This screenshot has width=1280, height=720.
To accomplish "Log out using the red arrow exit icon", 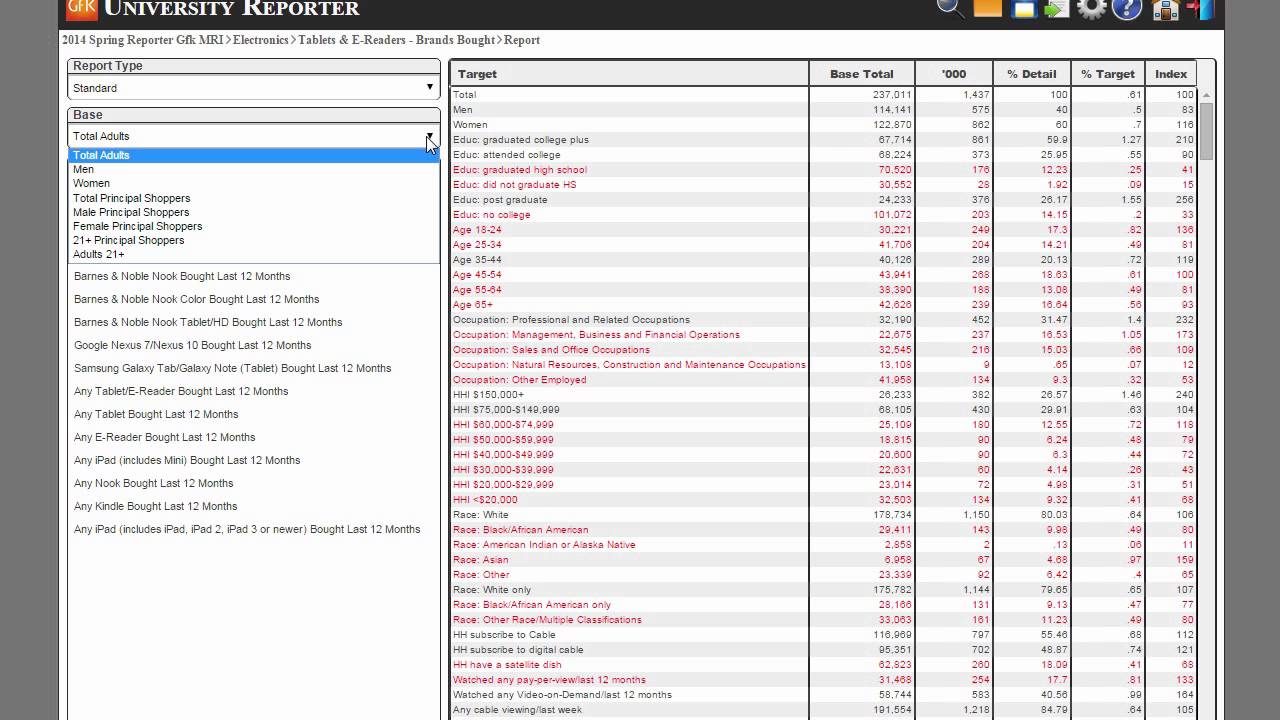I will click(1199, 8).
